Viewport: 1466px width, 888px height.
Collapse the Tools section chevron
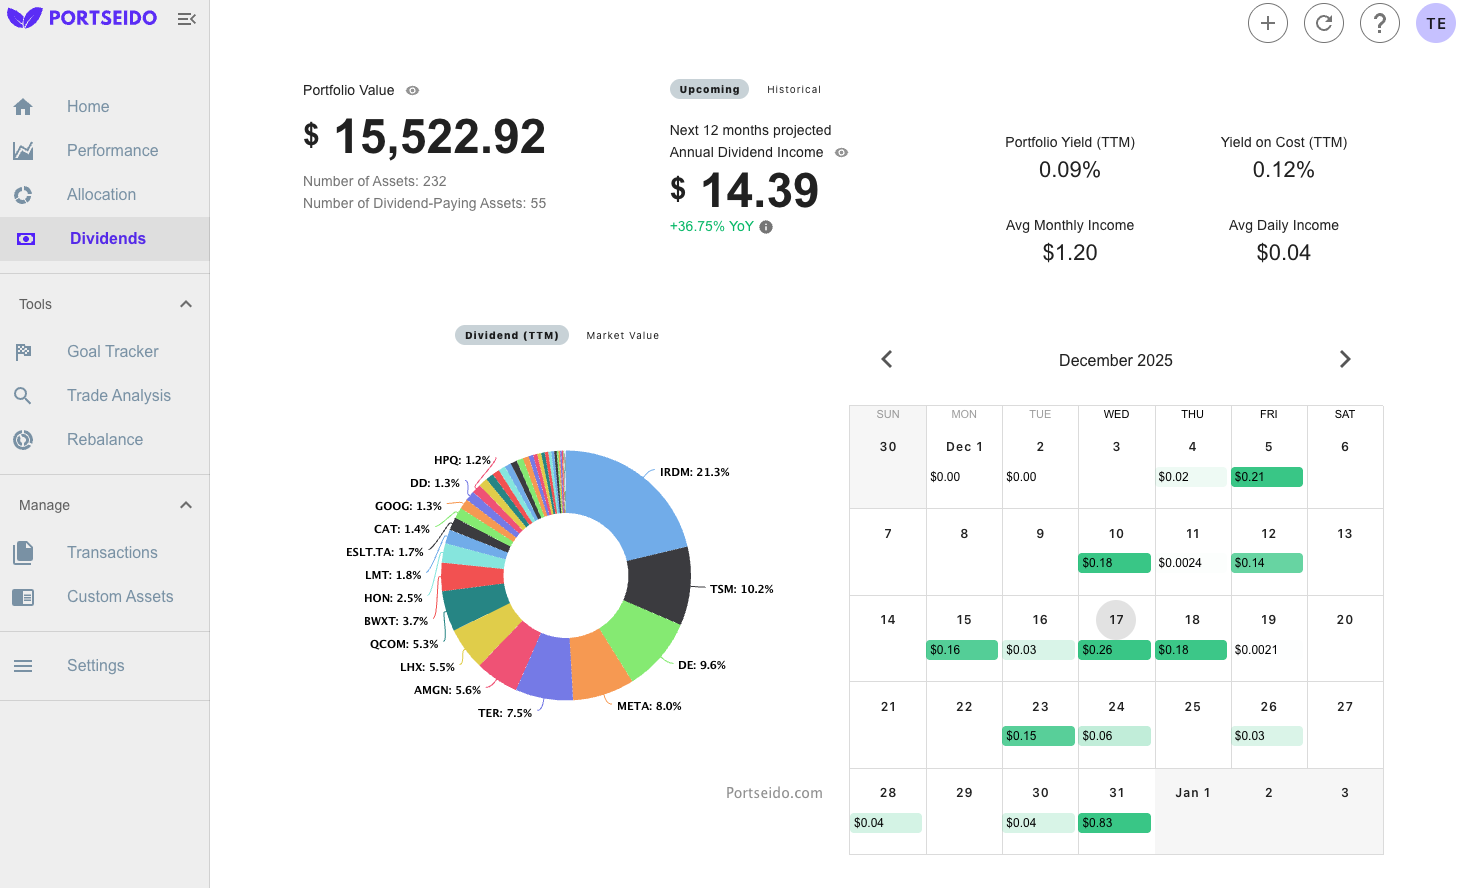(x=186, y=303)
